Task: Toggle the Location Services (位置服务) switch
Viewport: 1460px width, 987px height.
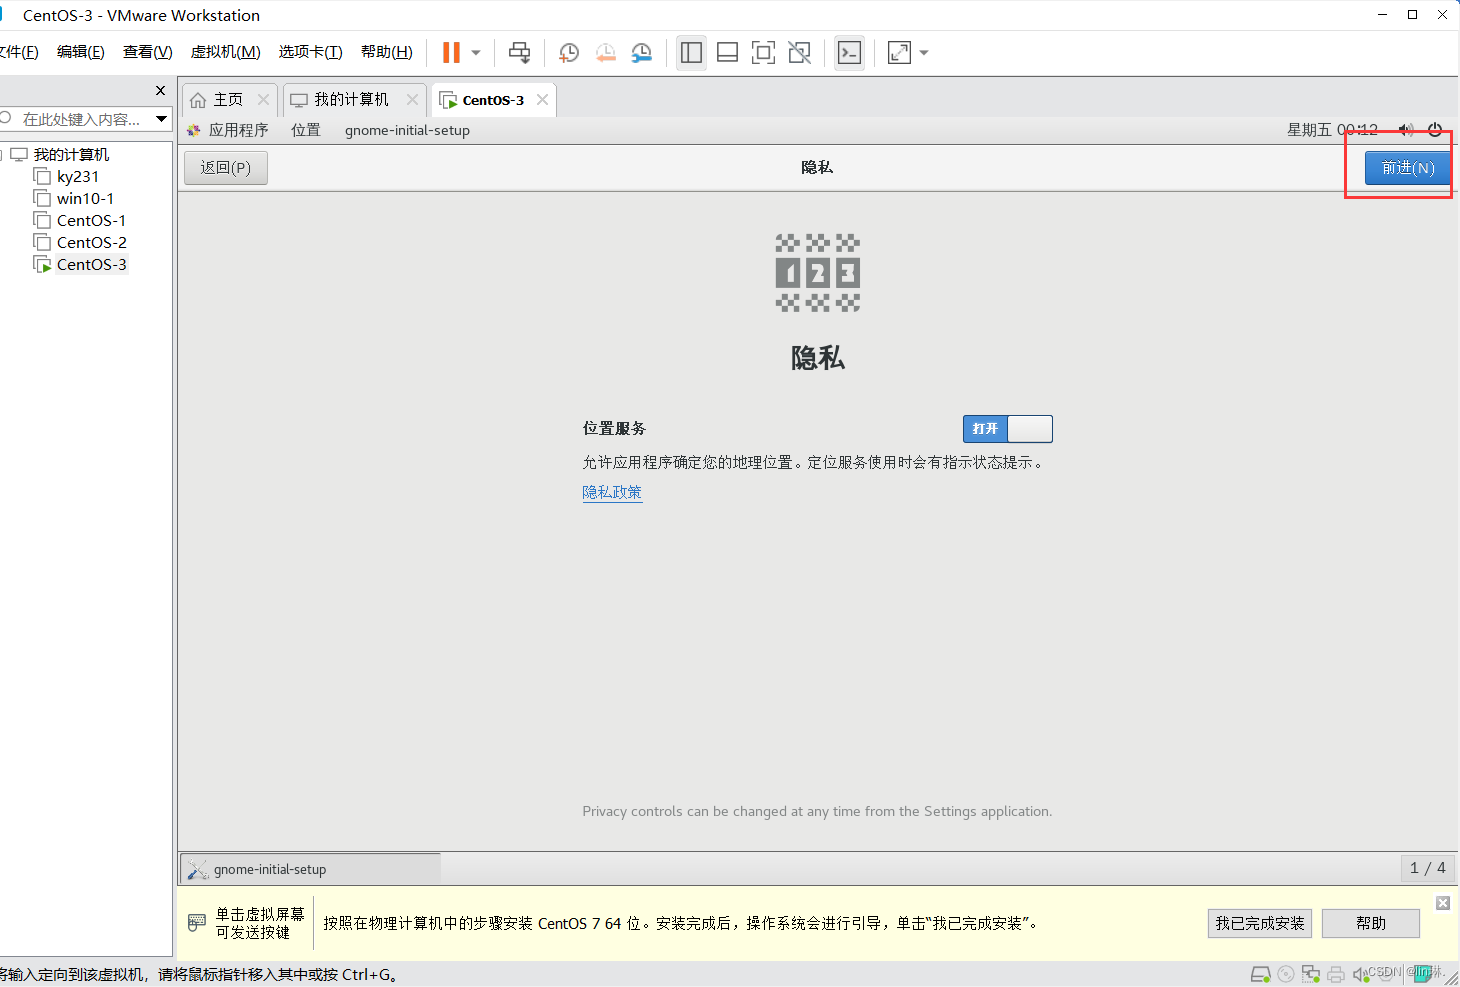Action: point(1008,429)
